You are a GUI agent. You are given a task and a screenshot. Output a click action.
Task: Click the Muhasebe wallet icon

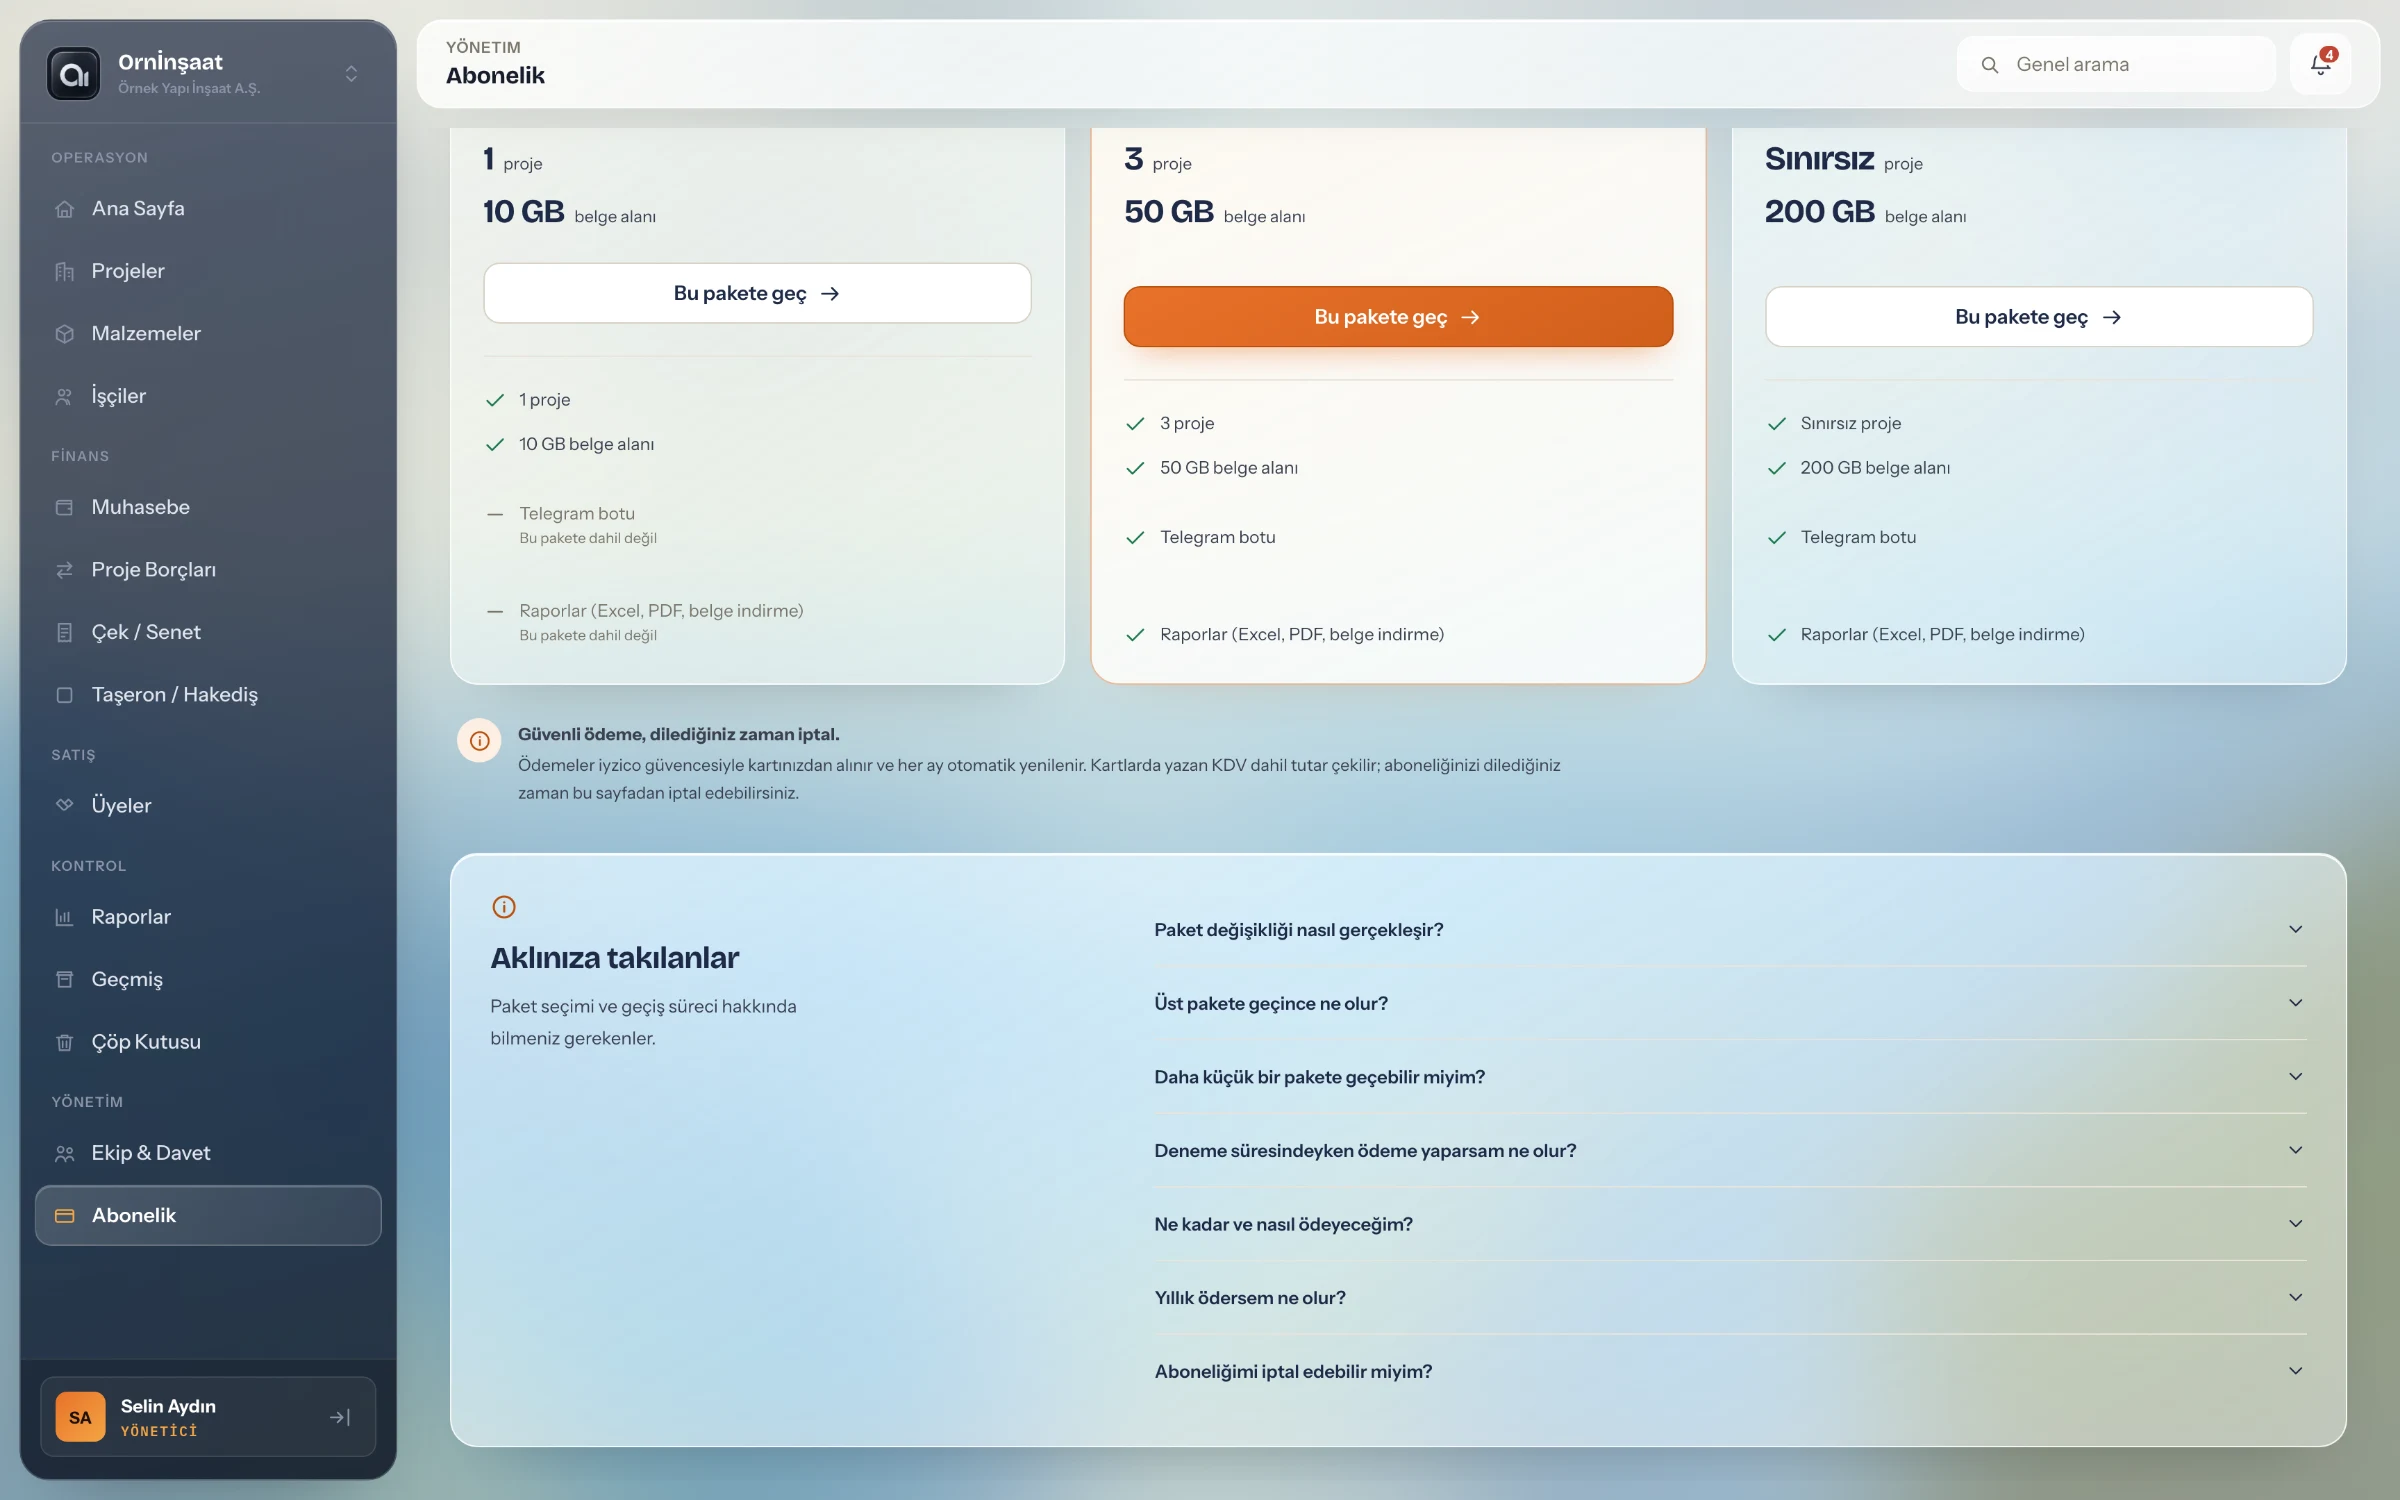point(65,507)
